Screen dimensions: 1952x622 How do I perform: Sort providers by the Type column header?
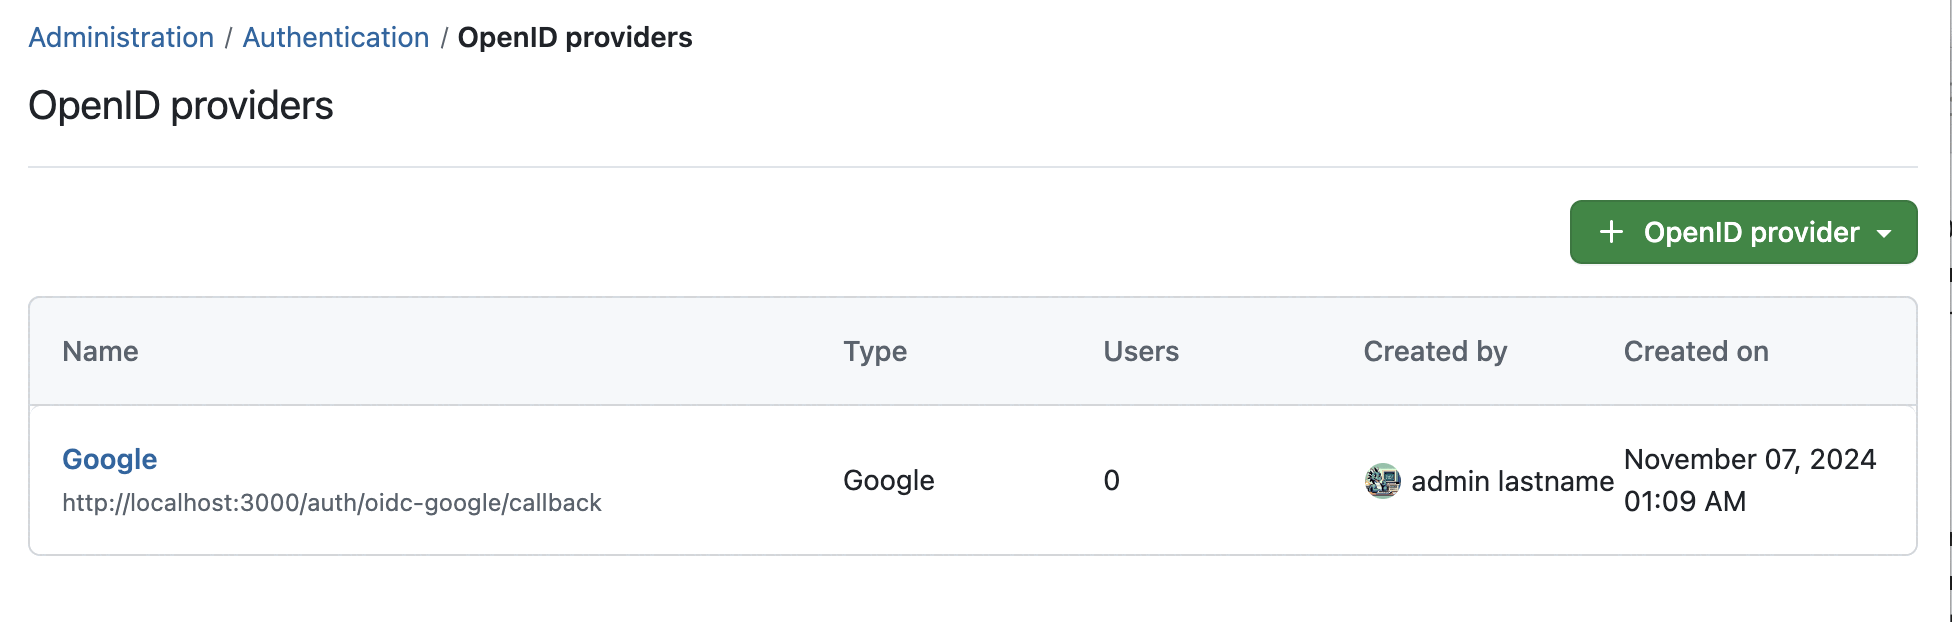pos(874,351)
